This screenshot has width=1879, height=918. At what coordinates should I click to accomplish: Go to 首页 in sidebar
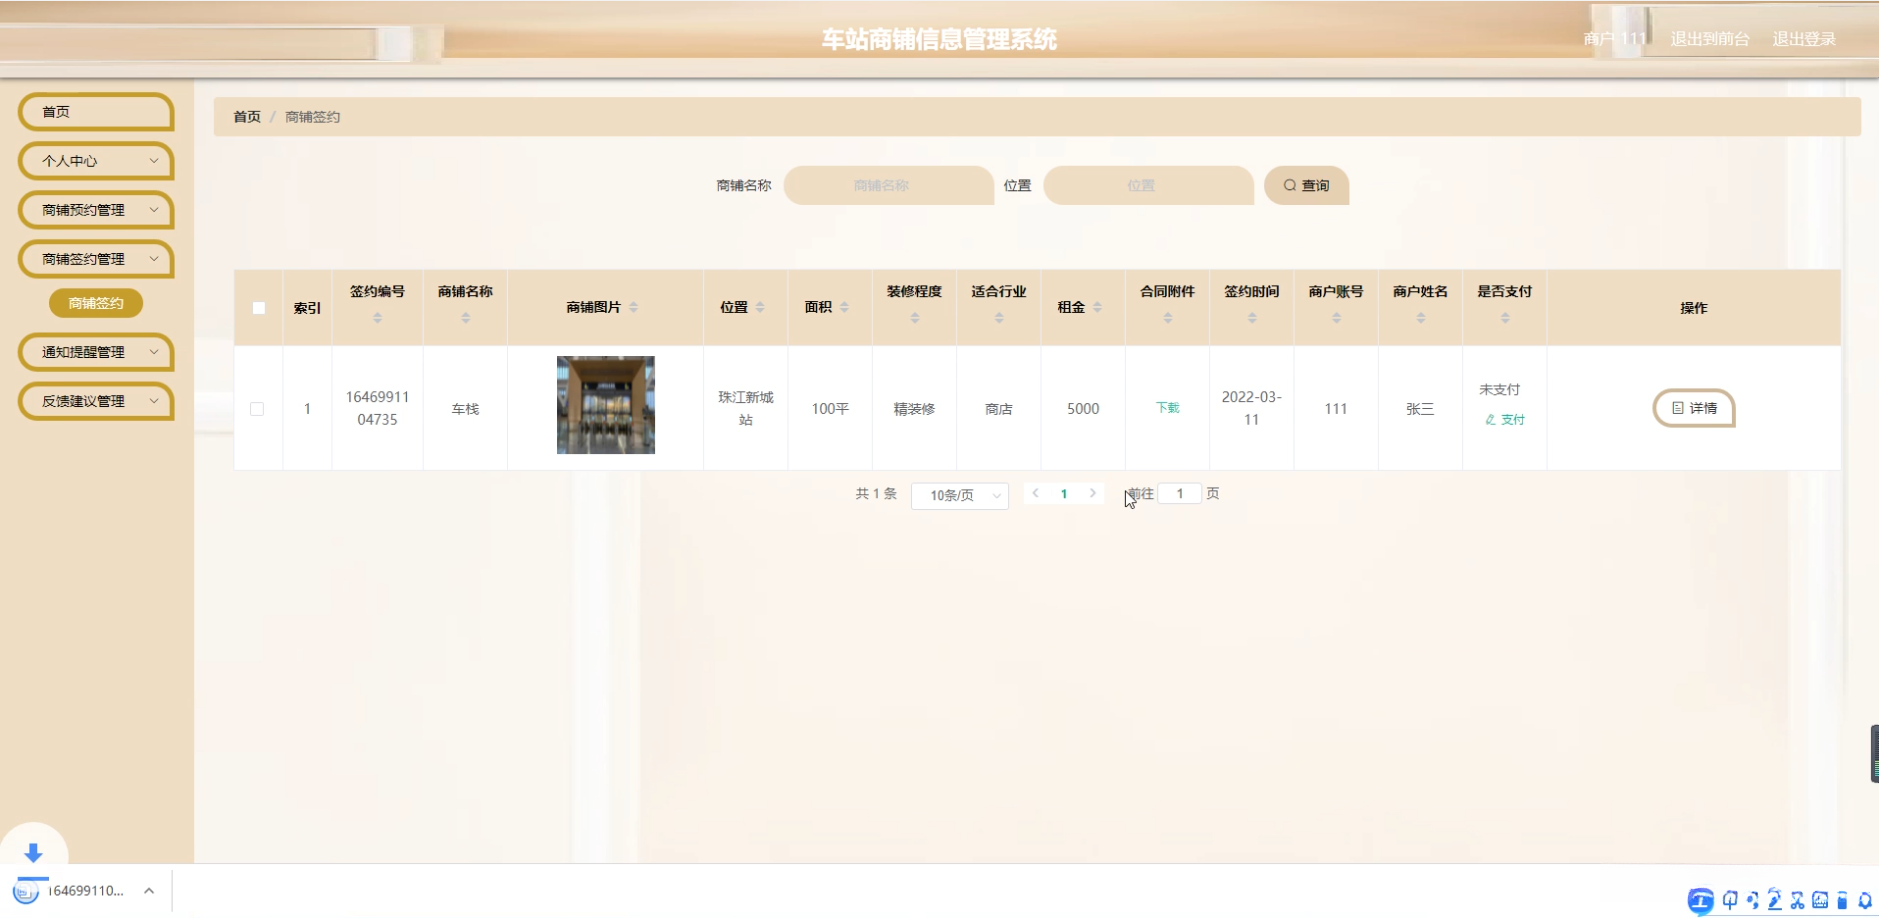click(96, 112)
